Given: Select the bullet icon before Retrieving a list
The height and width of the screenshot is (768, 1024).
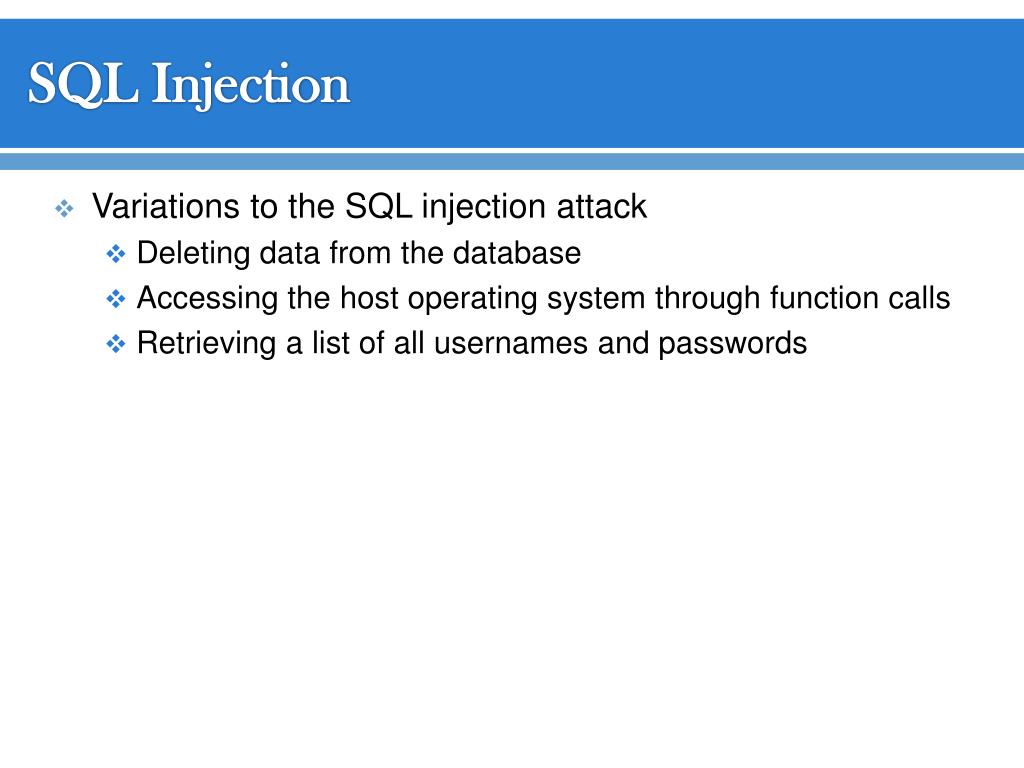Looking at the screenshot, I should [x=116, y=344].
